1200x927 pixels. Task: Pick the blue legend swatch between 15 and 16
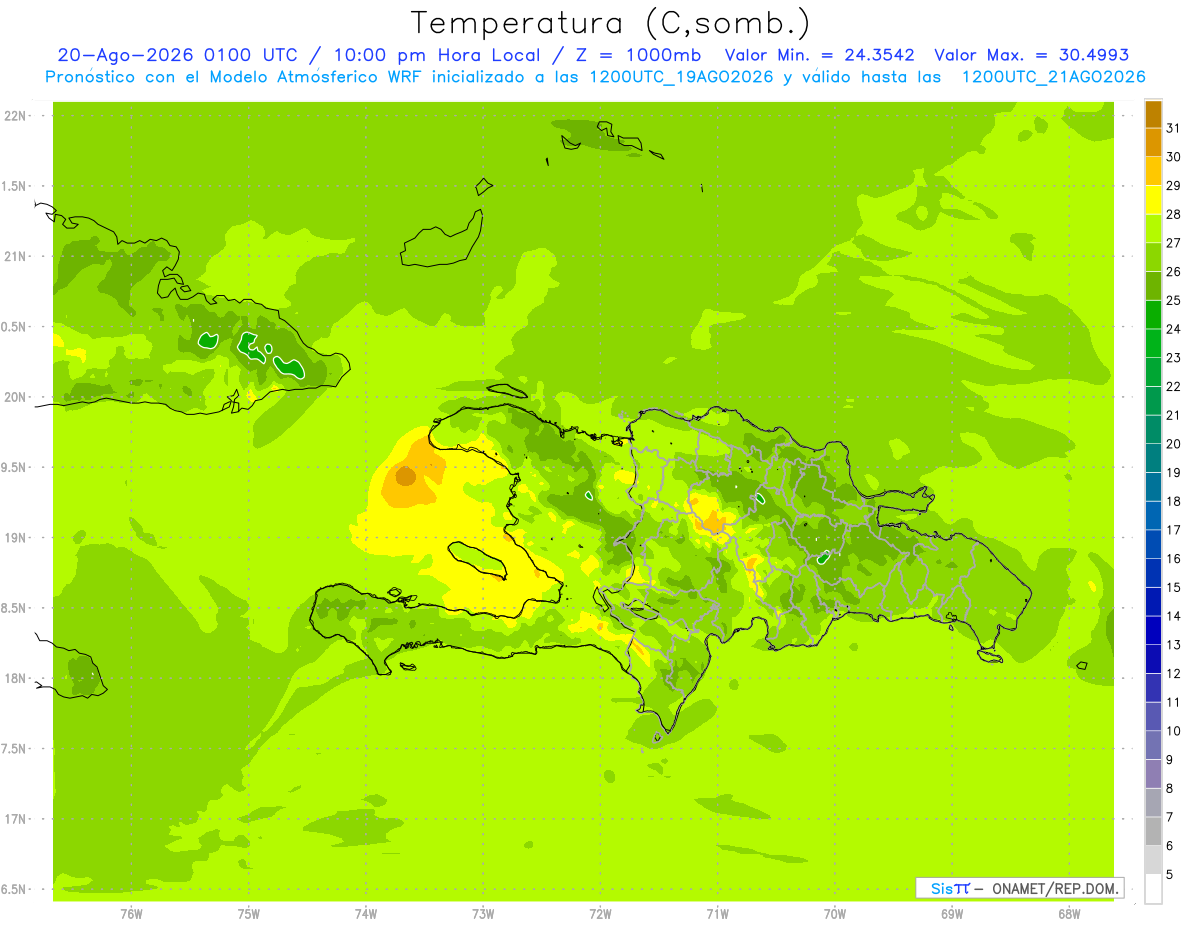tap(1153, 573)
